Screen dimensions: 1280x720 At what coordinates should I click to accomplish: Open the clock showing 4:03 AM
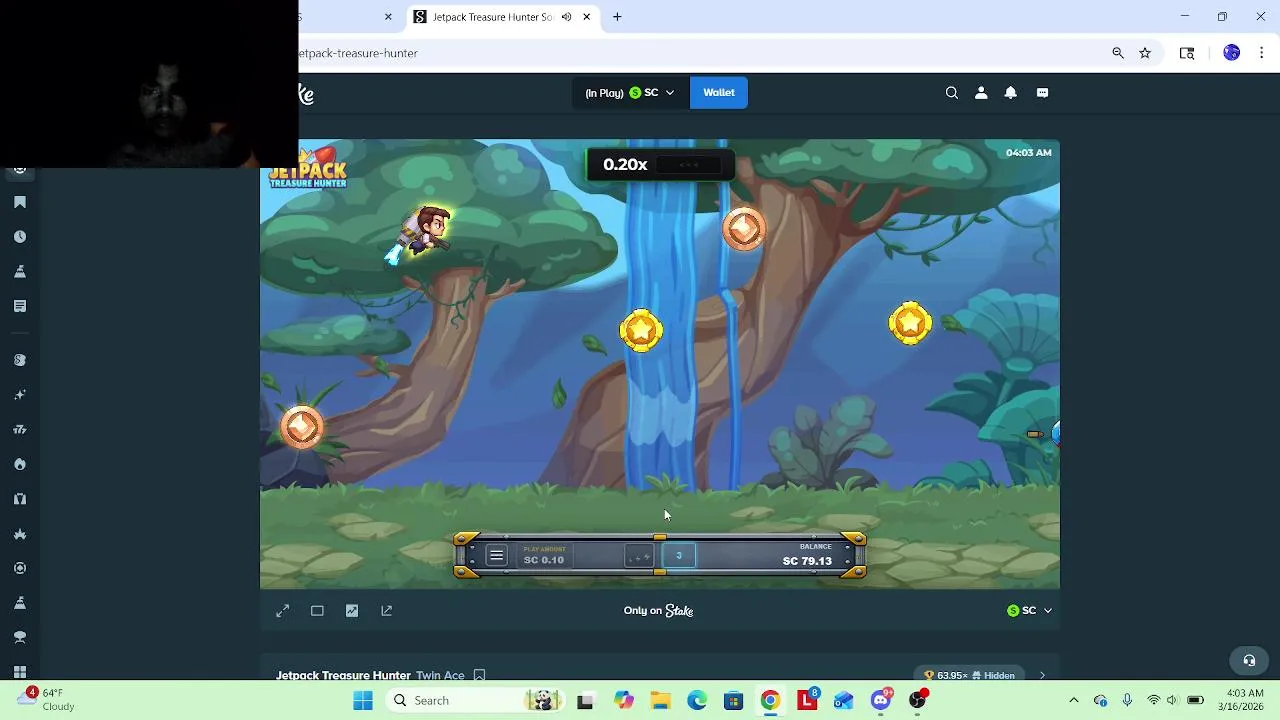[1244, 700]
